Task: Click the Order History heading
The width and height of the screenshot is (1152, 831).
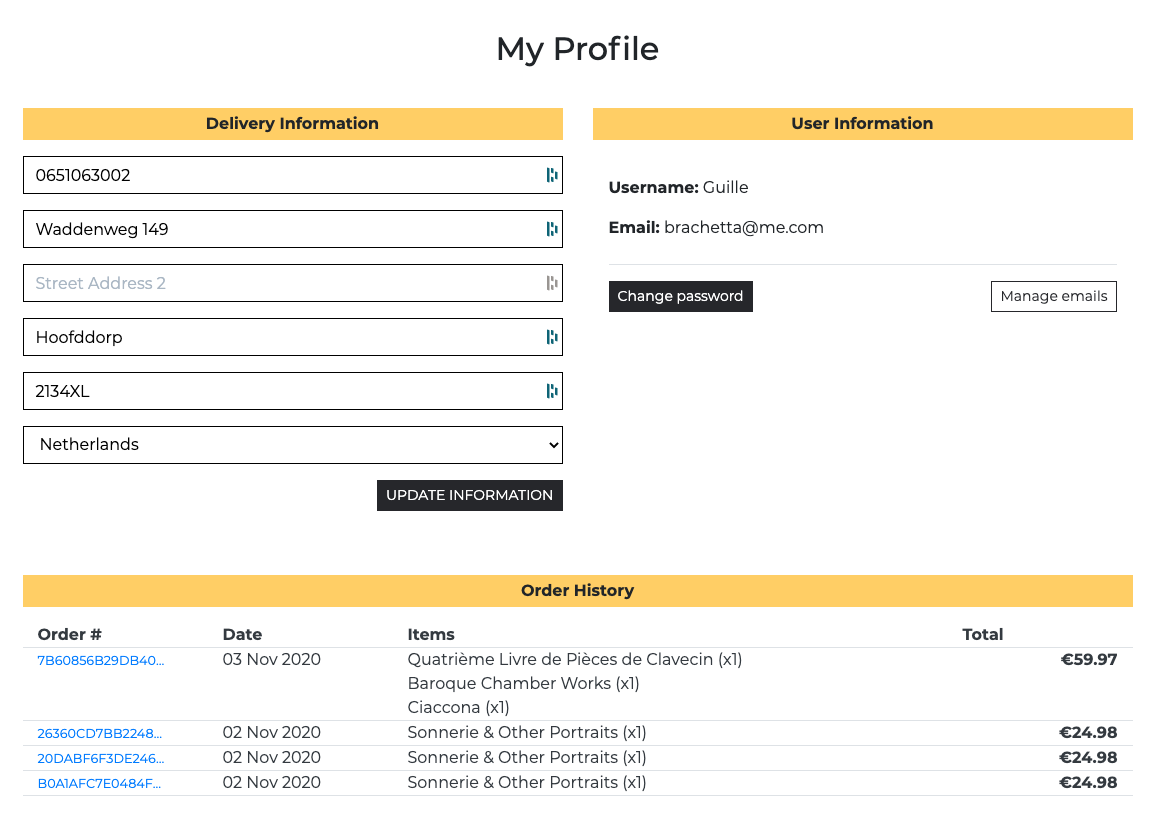Action: (x=577, y=590)
